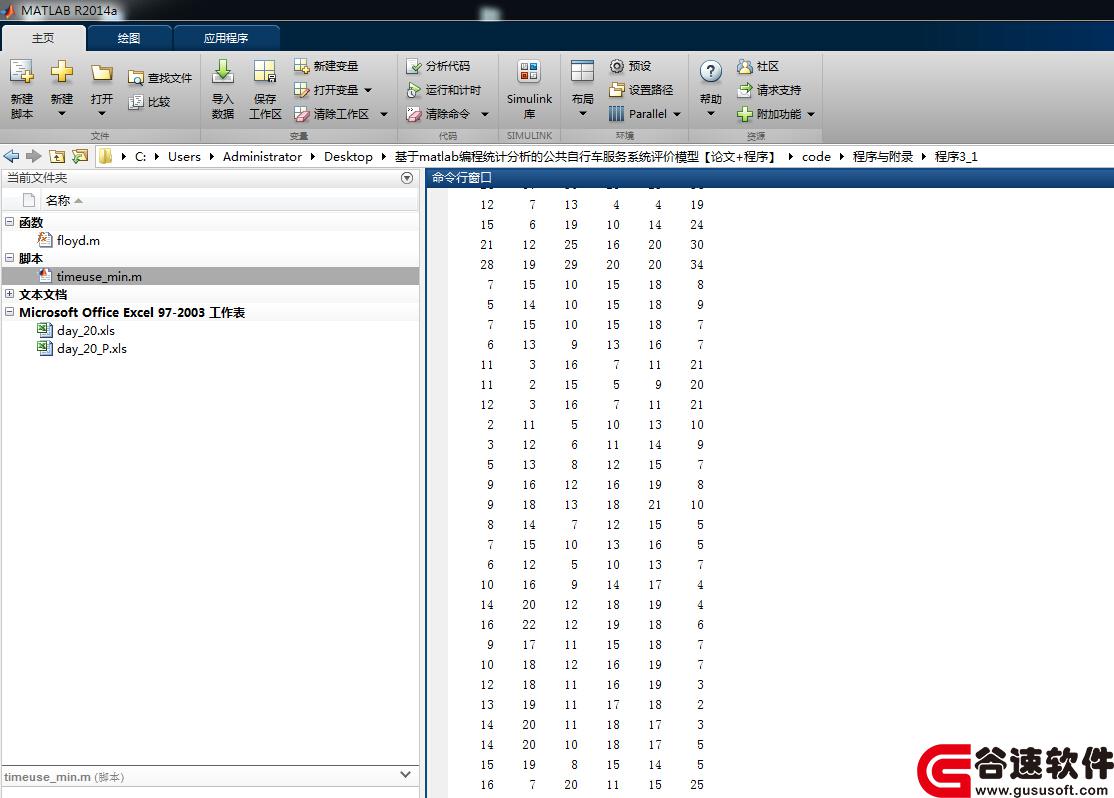Click the 程序与附录 path segment

(883, 156)
